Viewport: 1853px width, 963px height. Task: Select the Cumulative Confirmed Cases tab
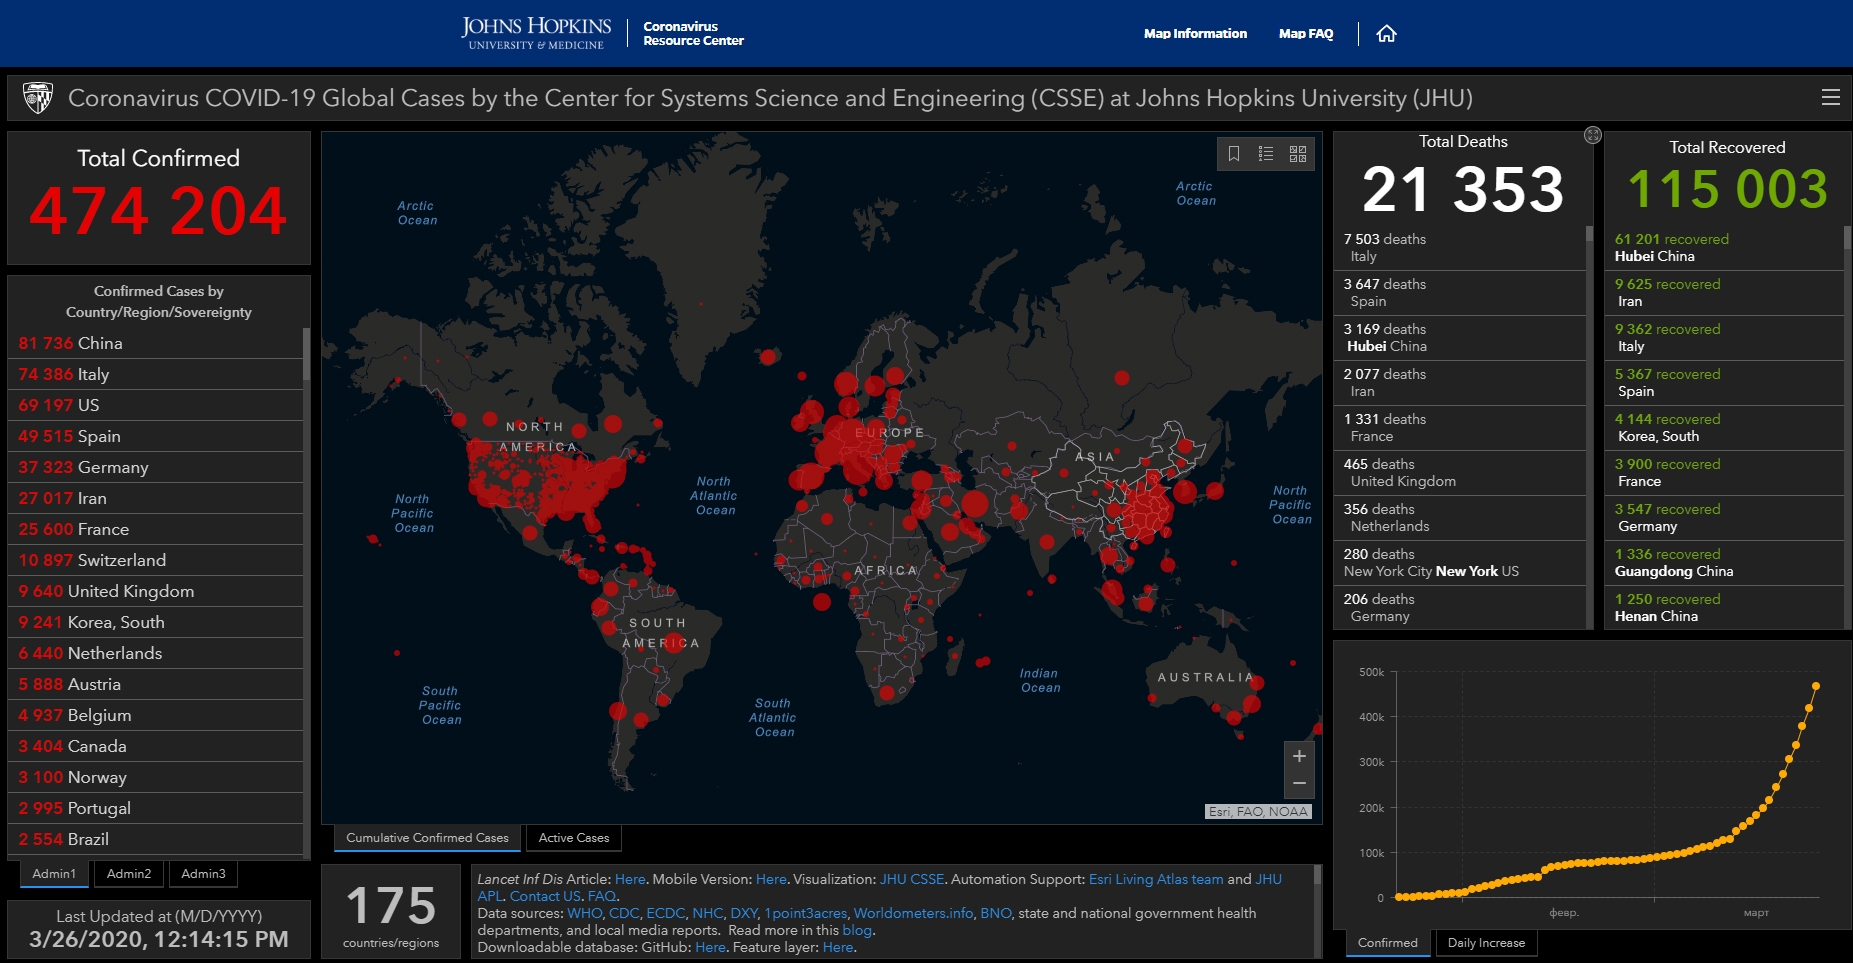427,838
